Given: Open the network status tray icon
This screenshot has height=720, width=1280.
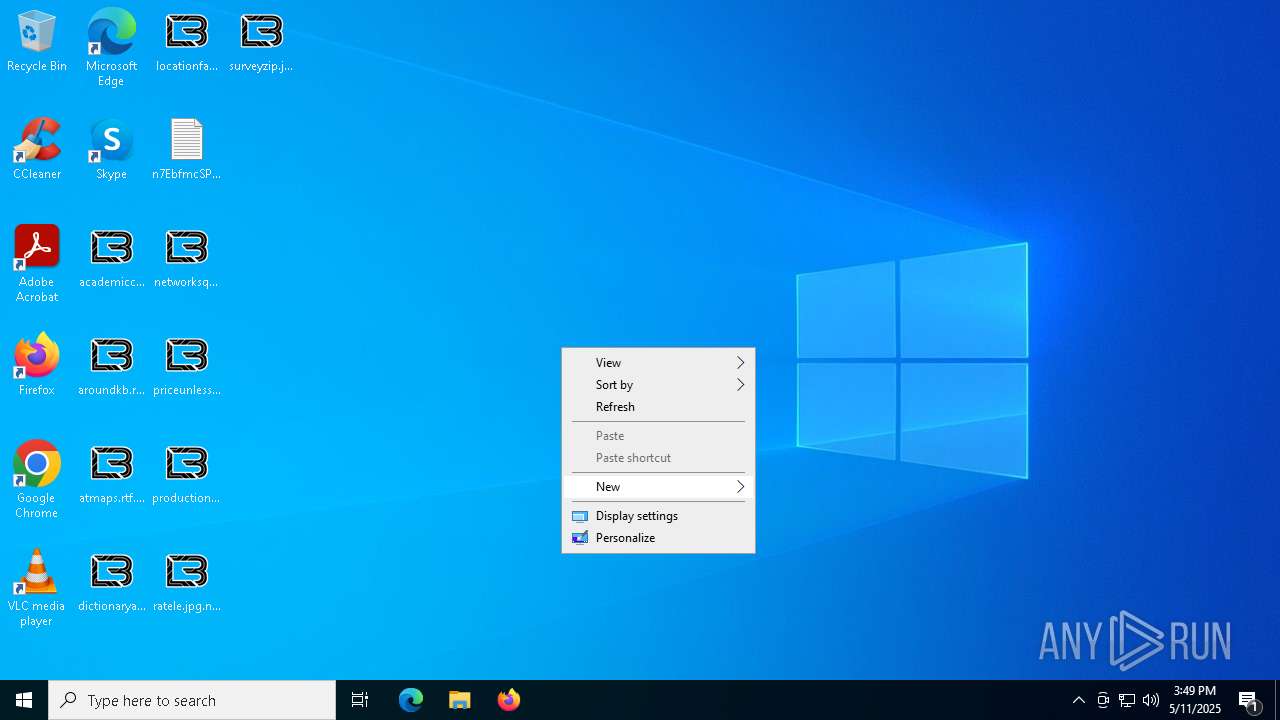Looking at the screenshot, I should [x=1127, y=700].
